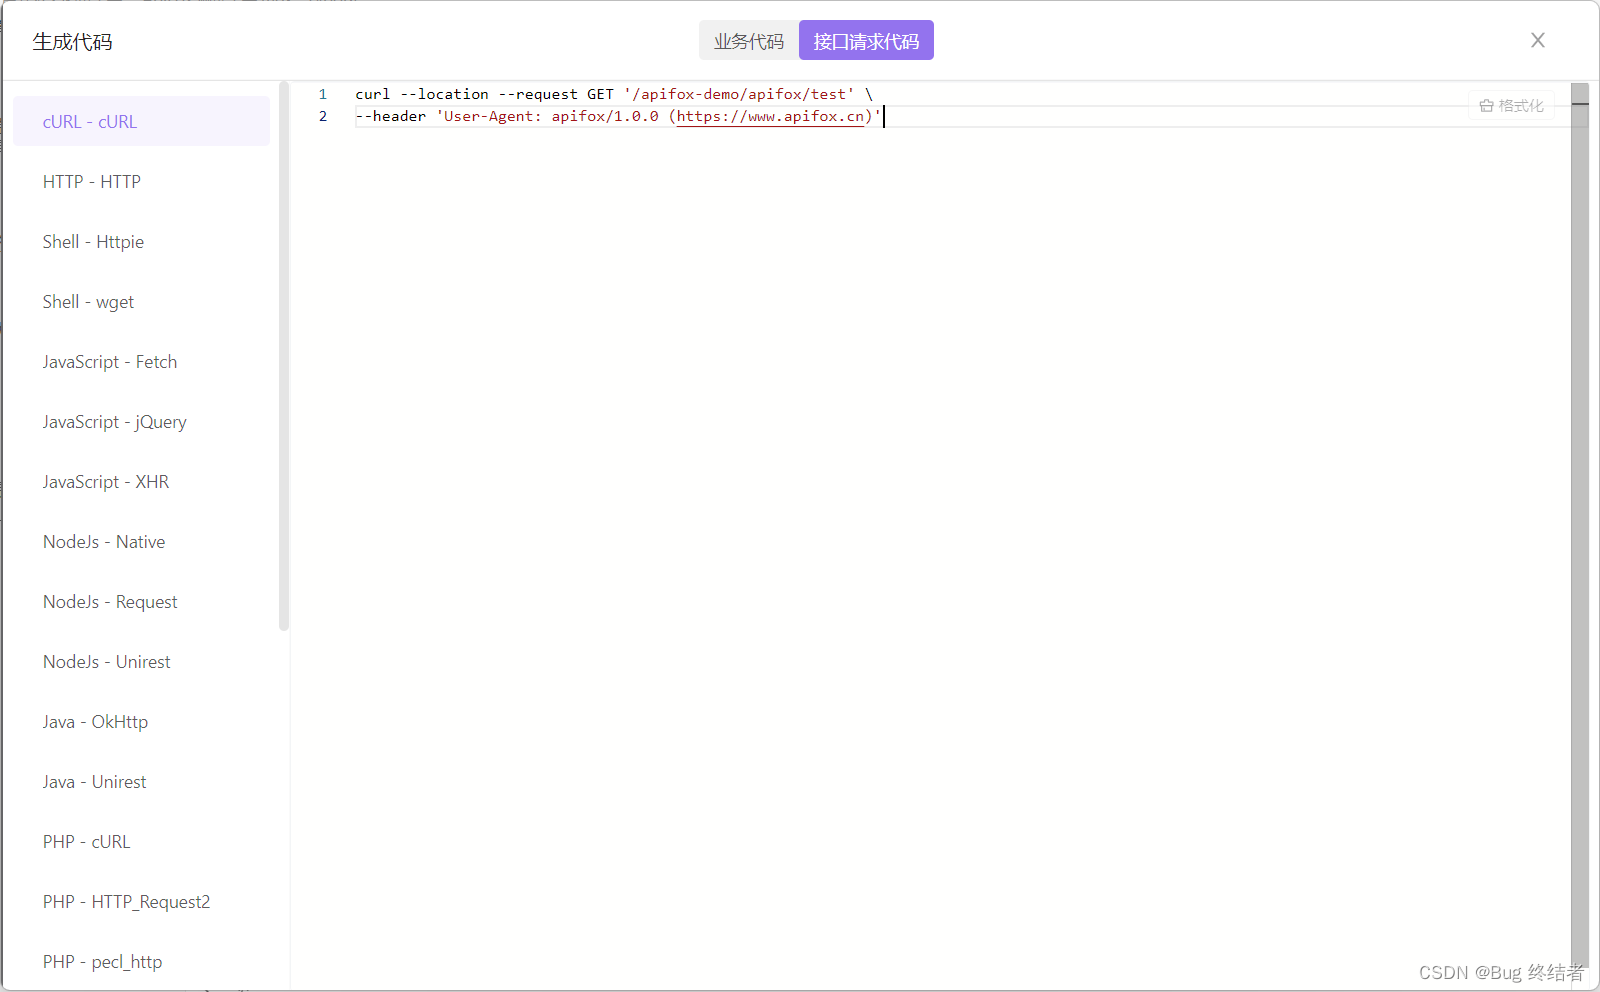Click line number 1 in the editor

(323, 94)
